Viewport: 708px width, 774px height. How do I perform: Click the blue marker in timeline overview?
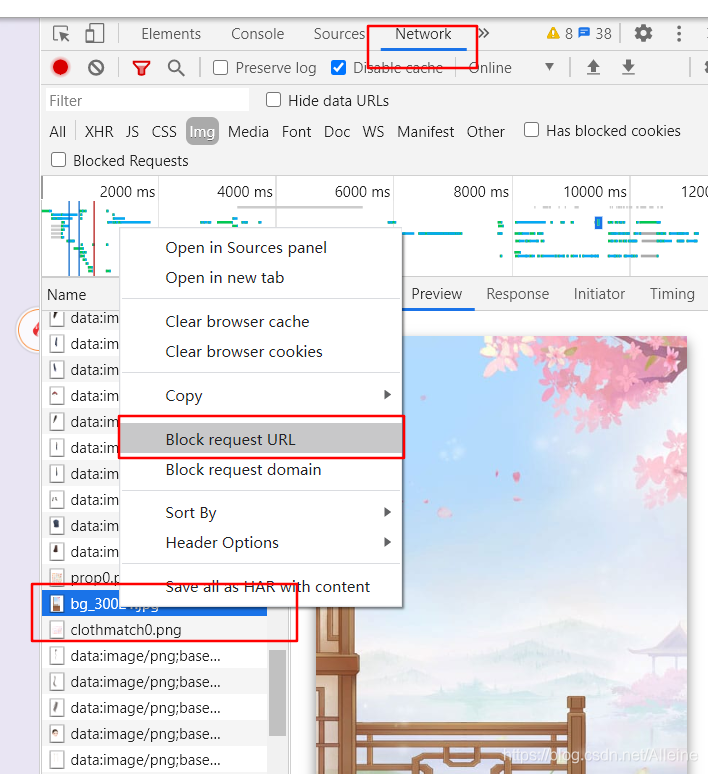click(x=598, y=222)
